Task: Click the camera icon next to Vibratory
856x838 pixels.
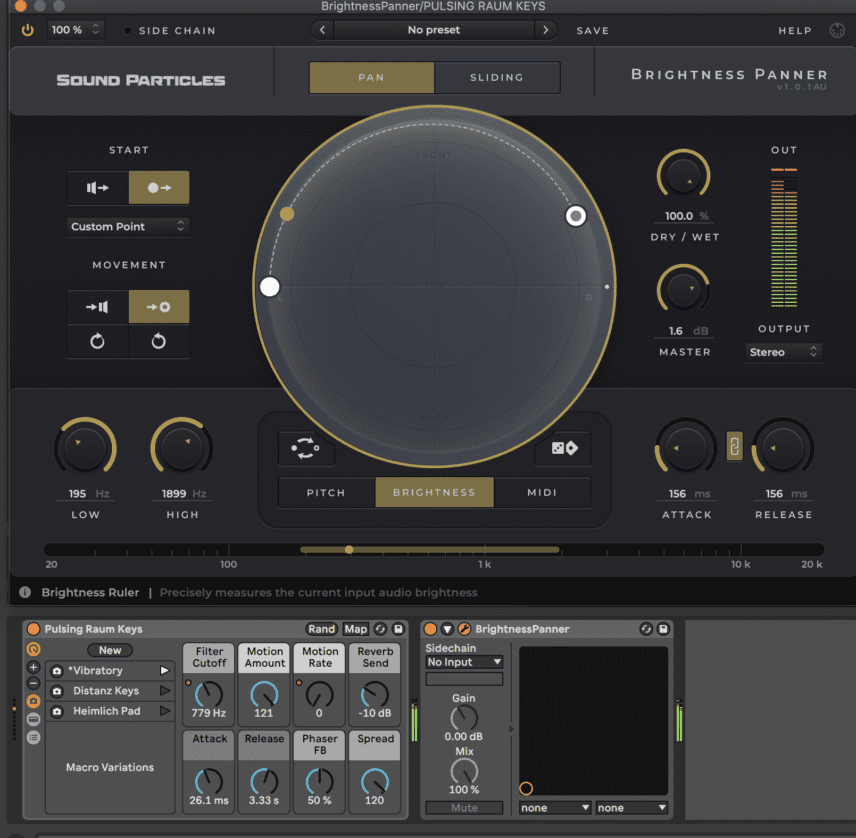Action: coord(57,670)
